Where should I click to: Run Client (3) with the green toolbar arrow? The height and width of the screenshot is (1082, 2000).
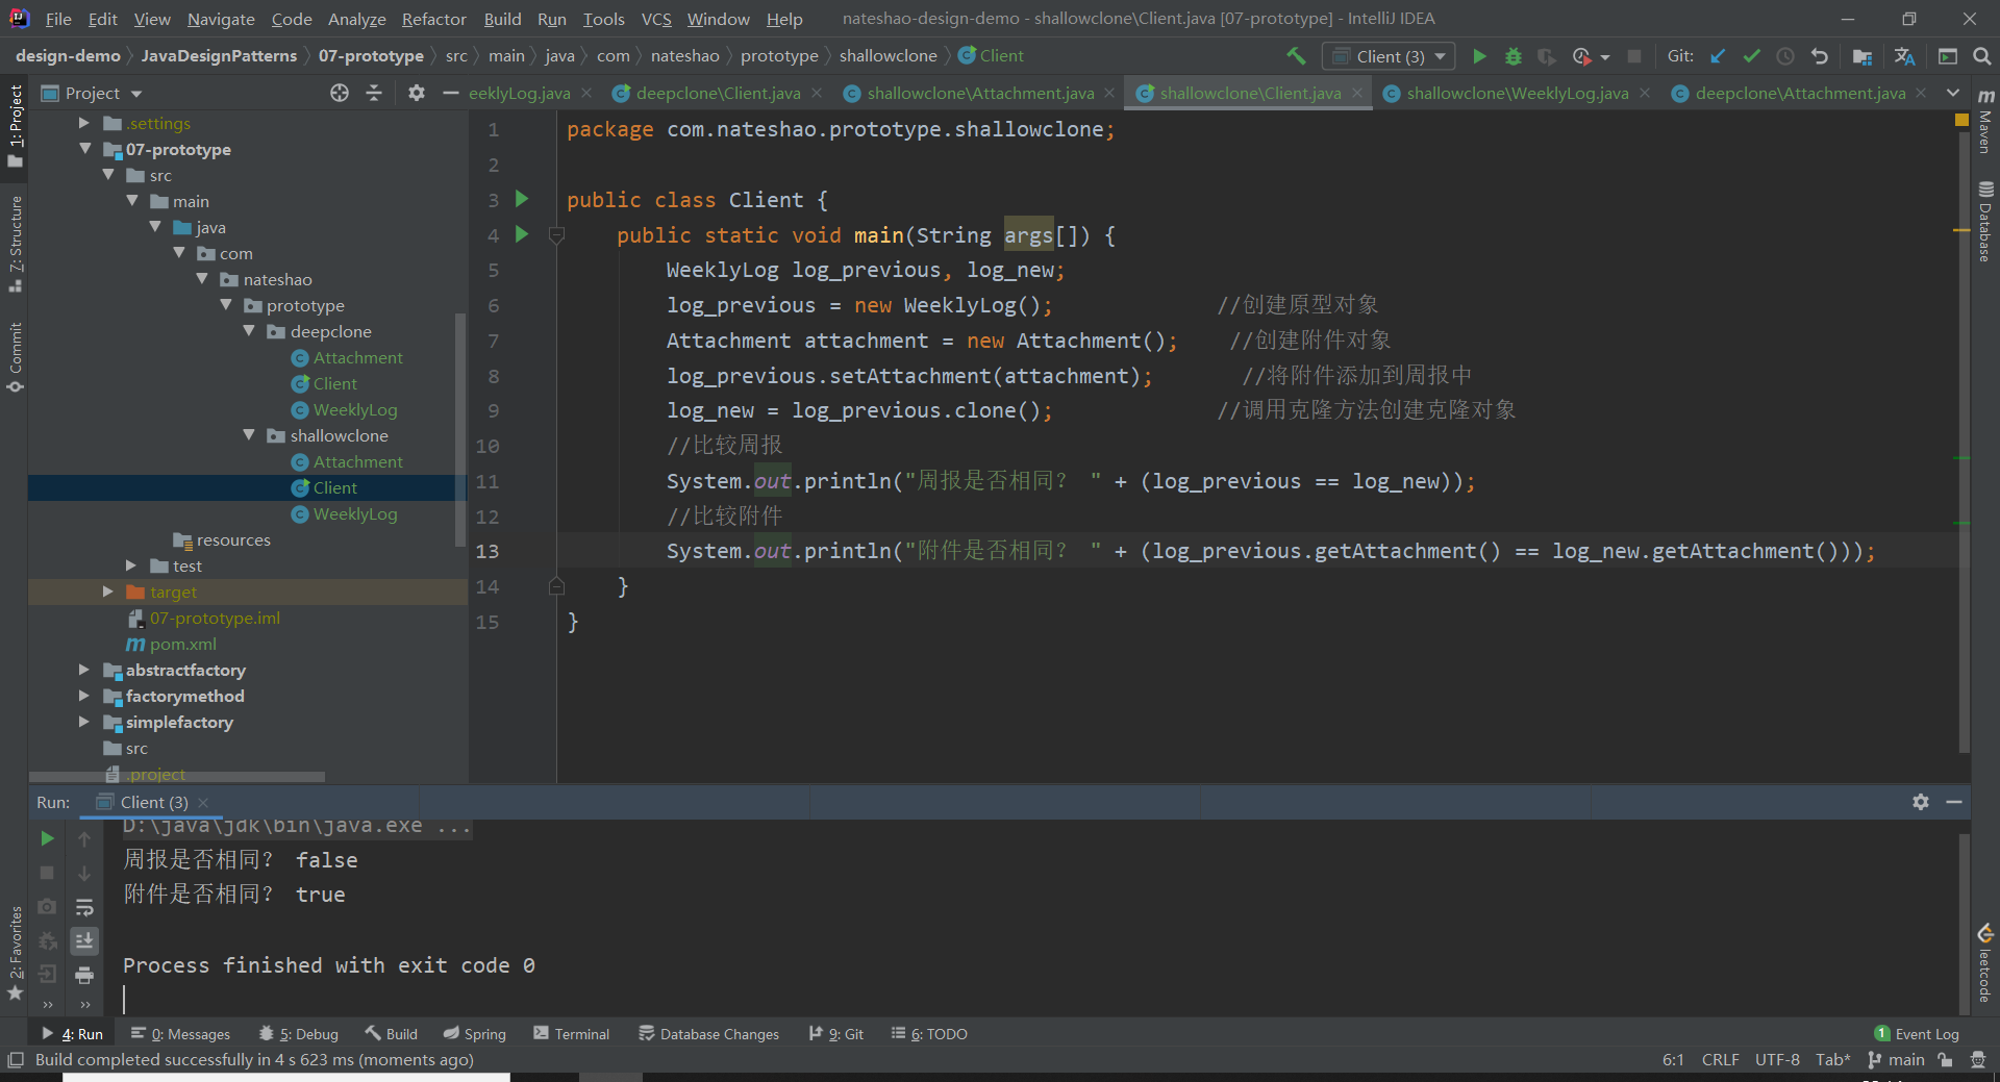[x=1479, y=56]
